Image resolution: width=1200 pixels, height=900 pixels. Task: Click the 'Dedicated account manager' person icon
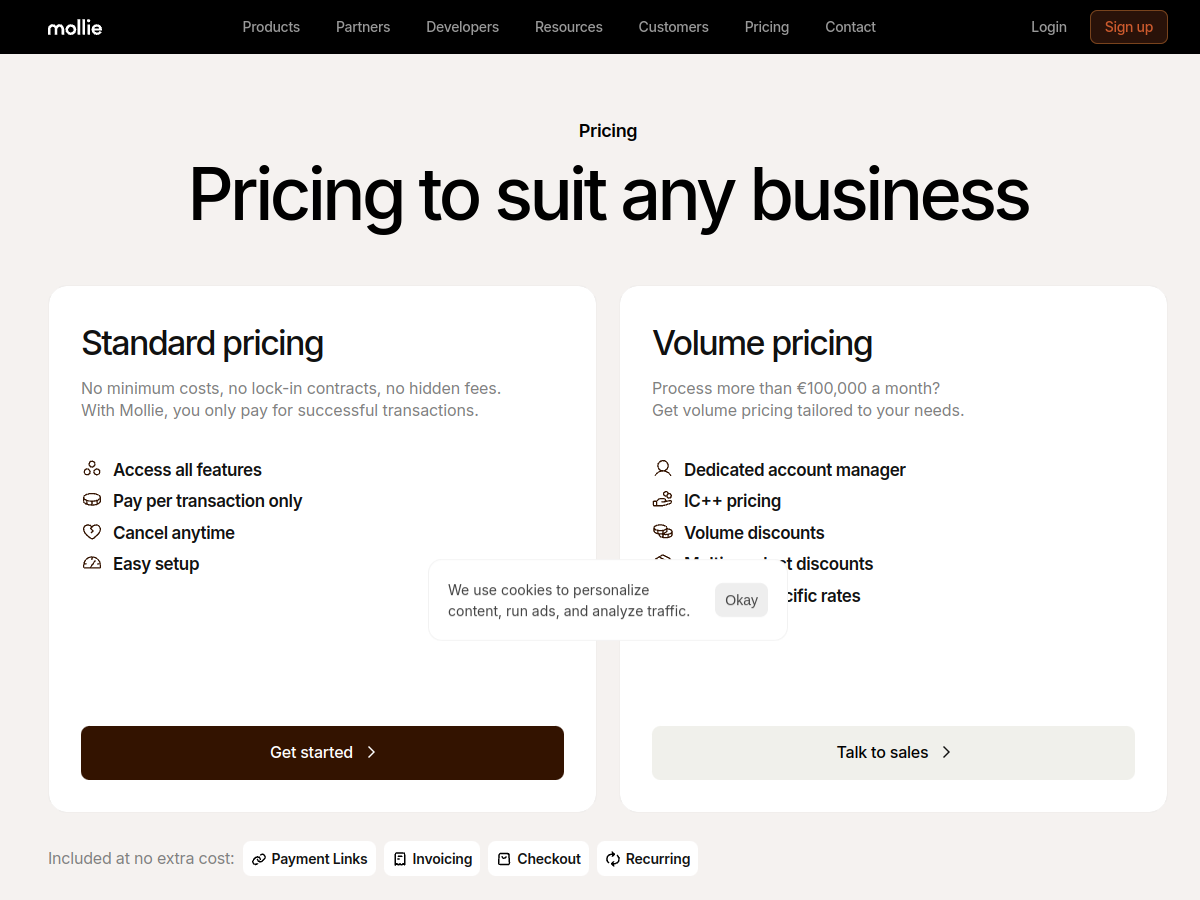pyautogui.click(x=663, y=468)
